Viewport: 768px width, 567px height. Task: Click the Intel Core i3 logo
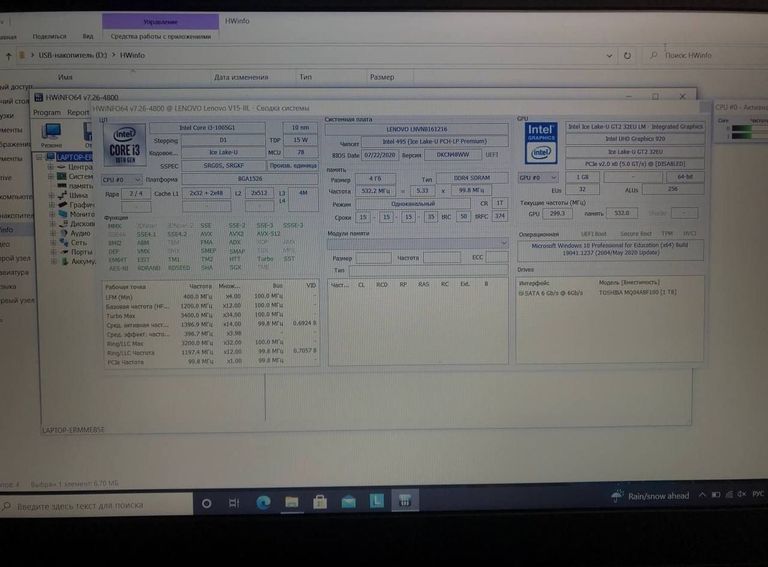point(124,145)
